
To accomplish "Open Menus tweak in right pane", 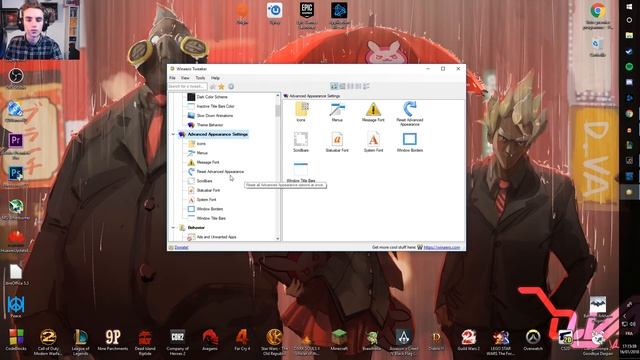I will (x=337, y=112).
